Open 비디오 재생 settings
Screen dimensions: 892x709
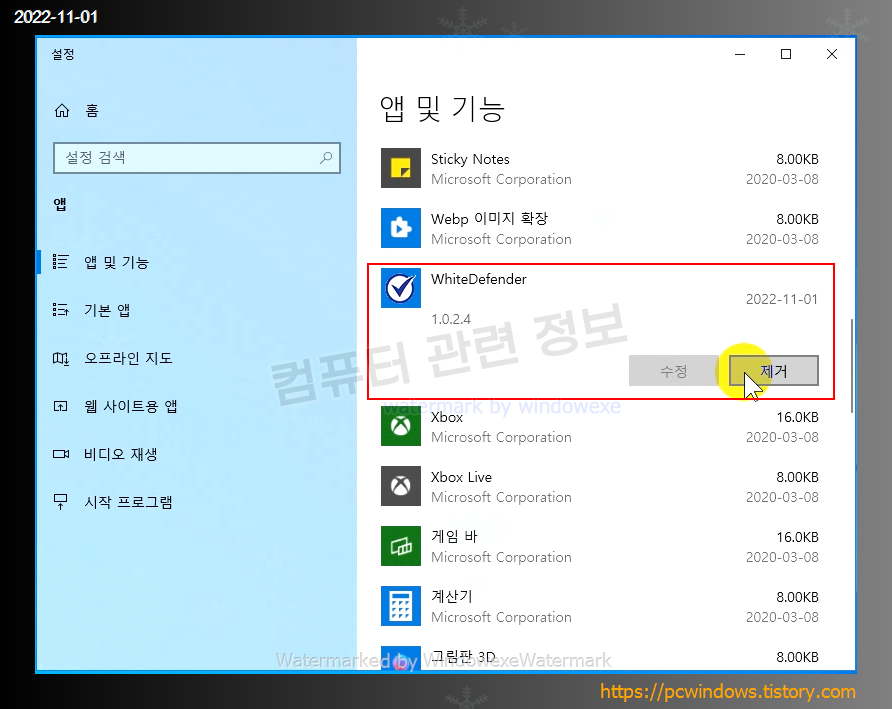point(120,454)
